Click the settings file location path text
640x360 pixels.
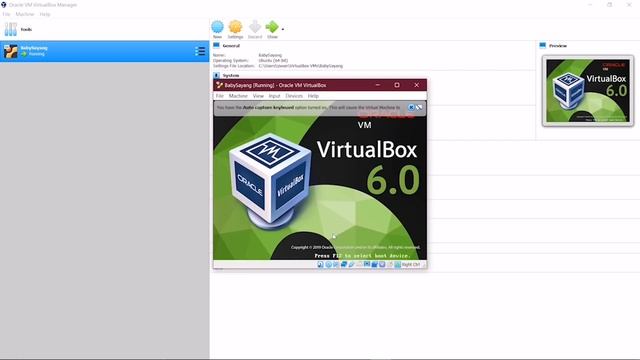point(301,66)
